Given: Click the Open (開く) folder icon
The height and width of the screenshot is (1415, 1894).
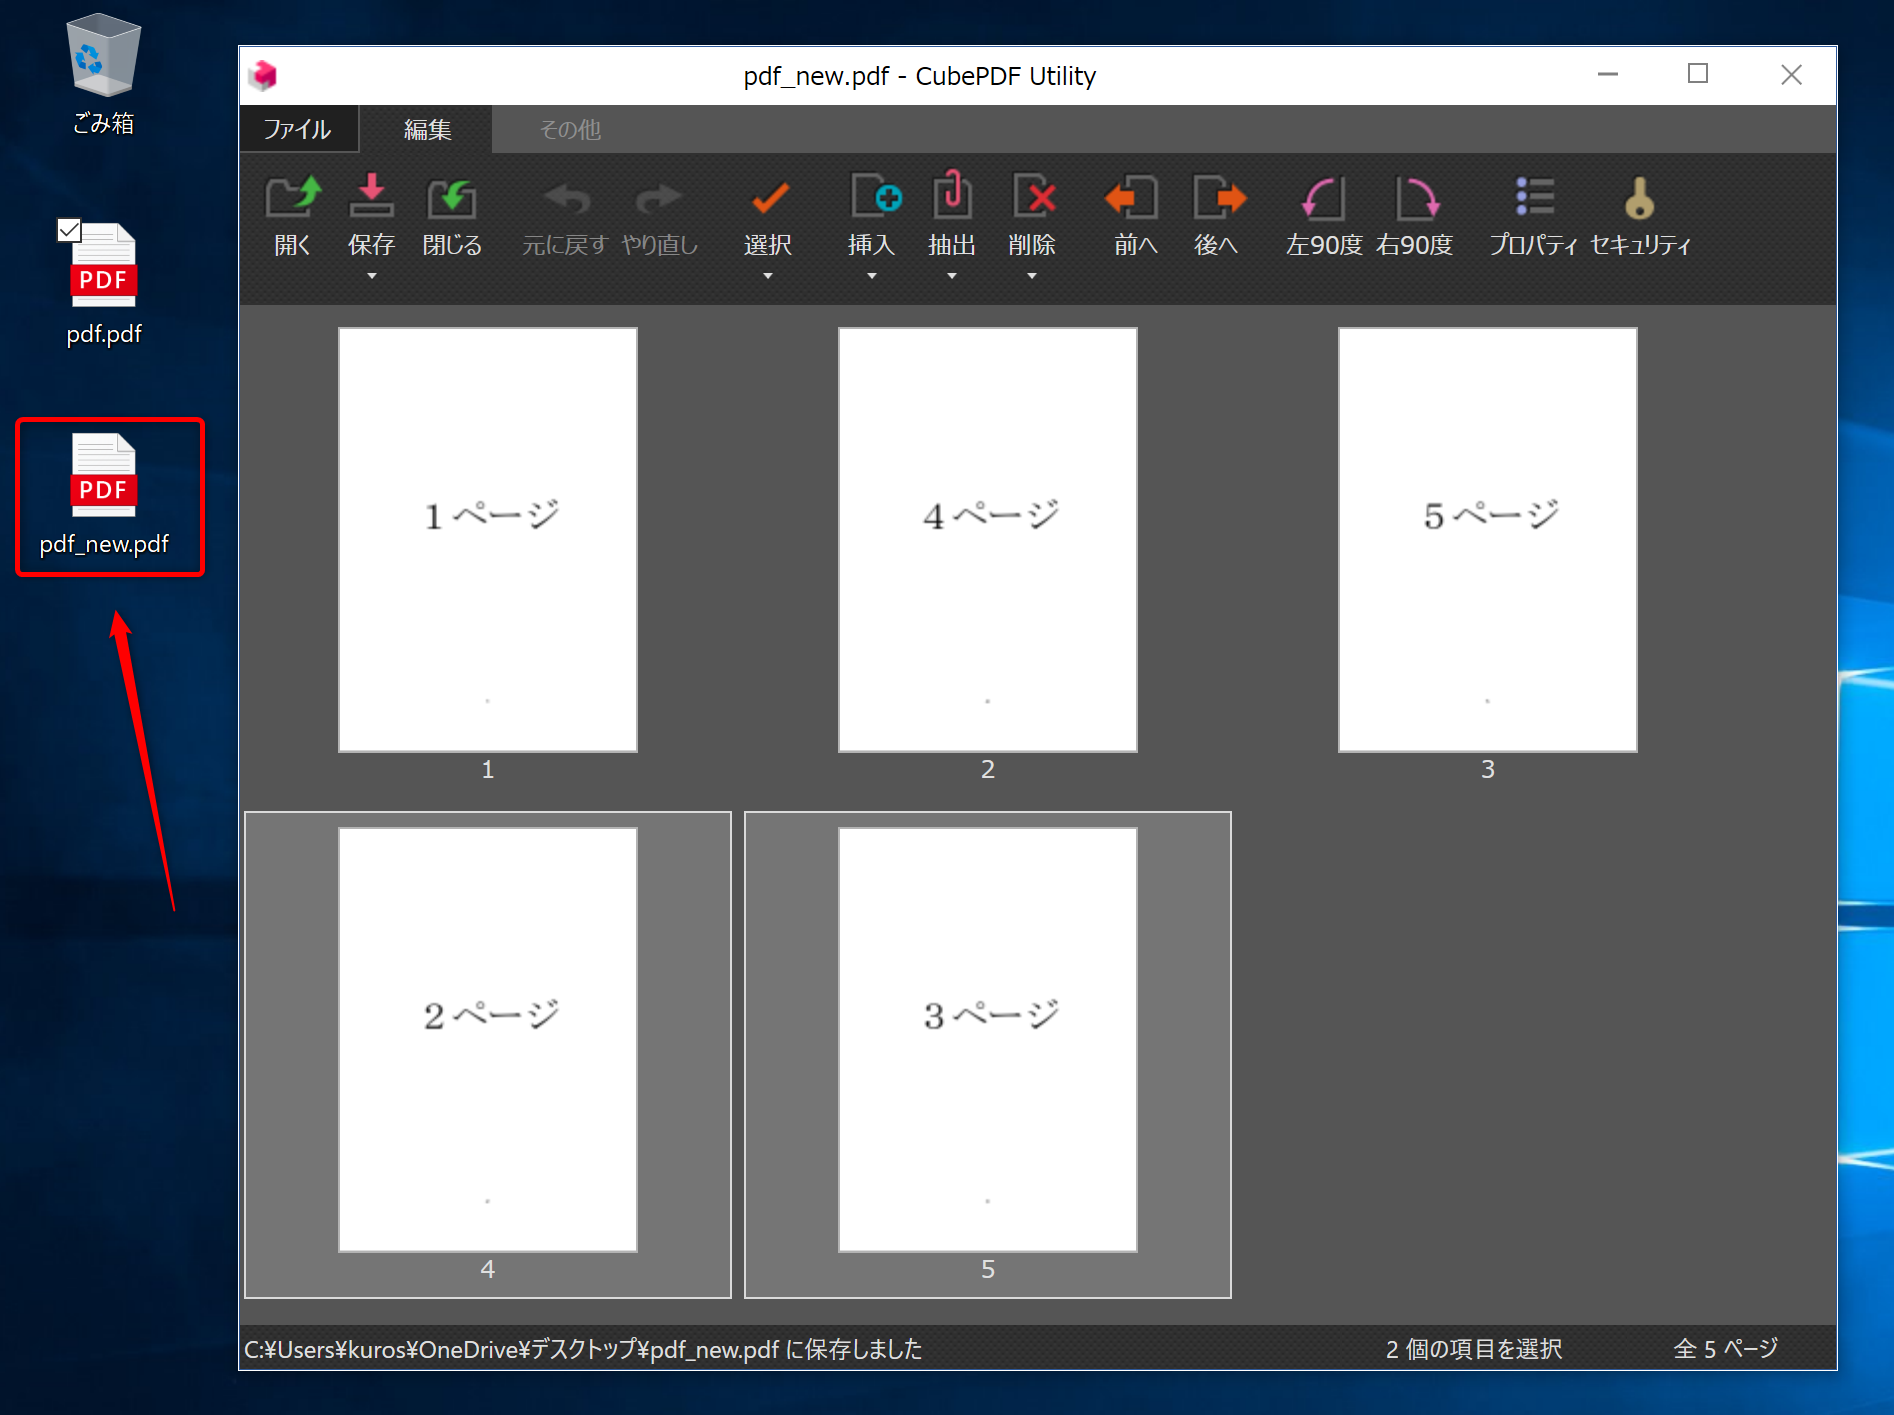Looking at the screenshot, I should pyautogui.click(x=292, y=199).
